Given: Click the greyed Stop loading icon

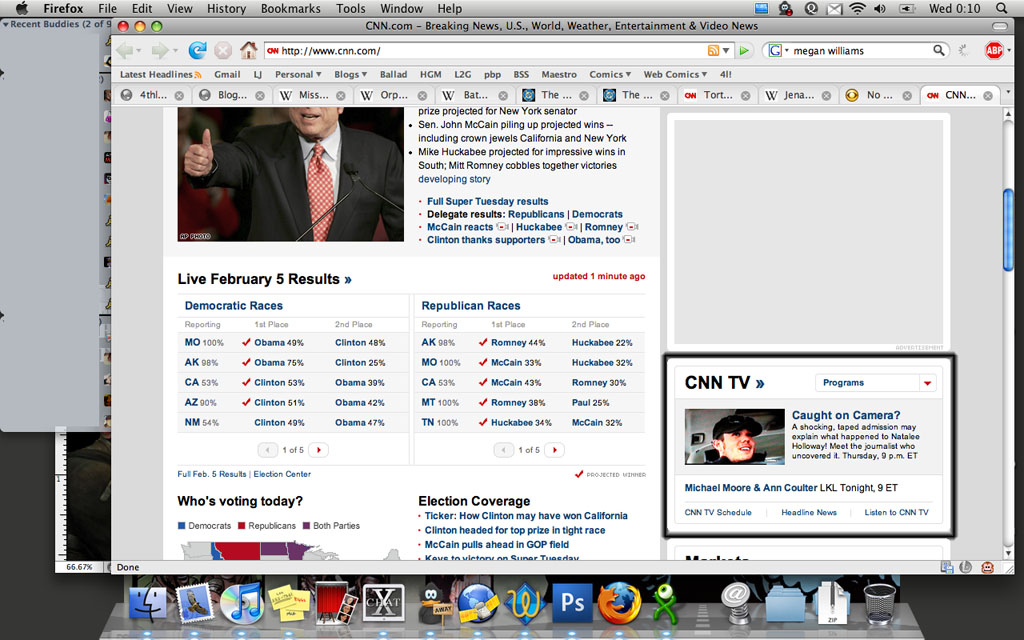Looking at the screenshot, I should pyautogui.click(x=223, y=50).
